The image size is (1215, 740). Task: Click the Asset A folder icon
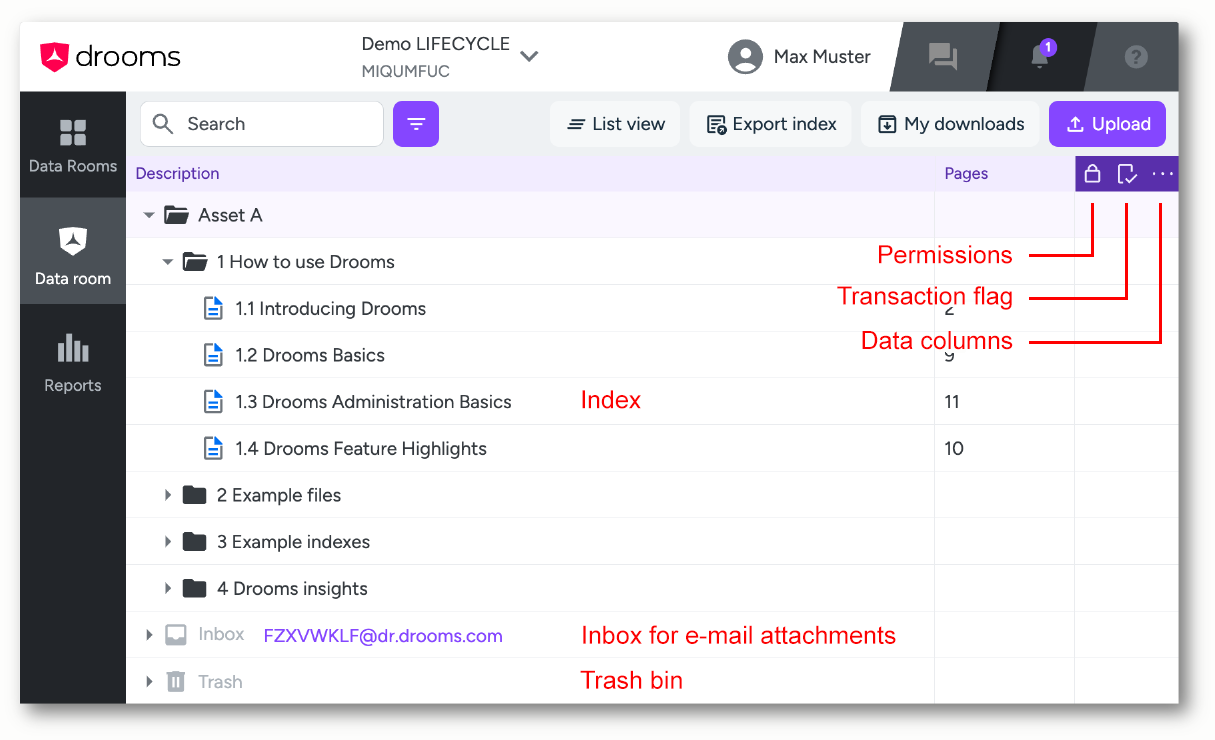pos(176,215)
